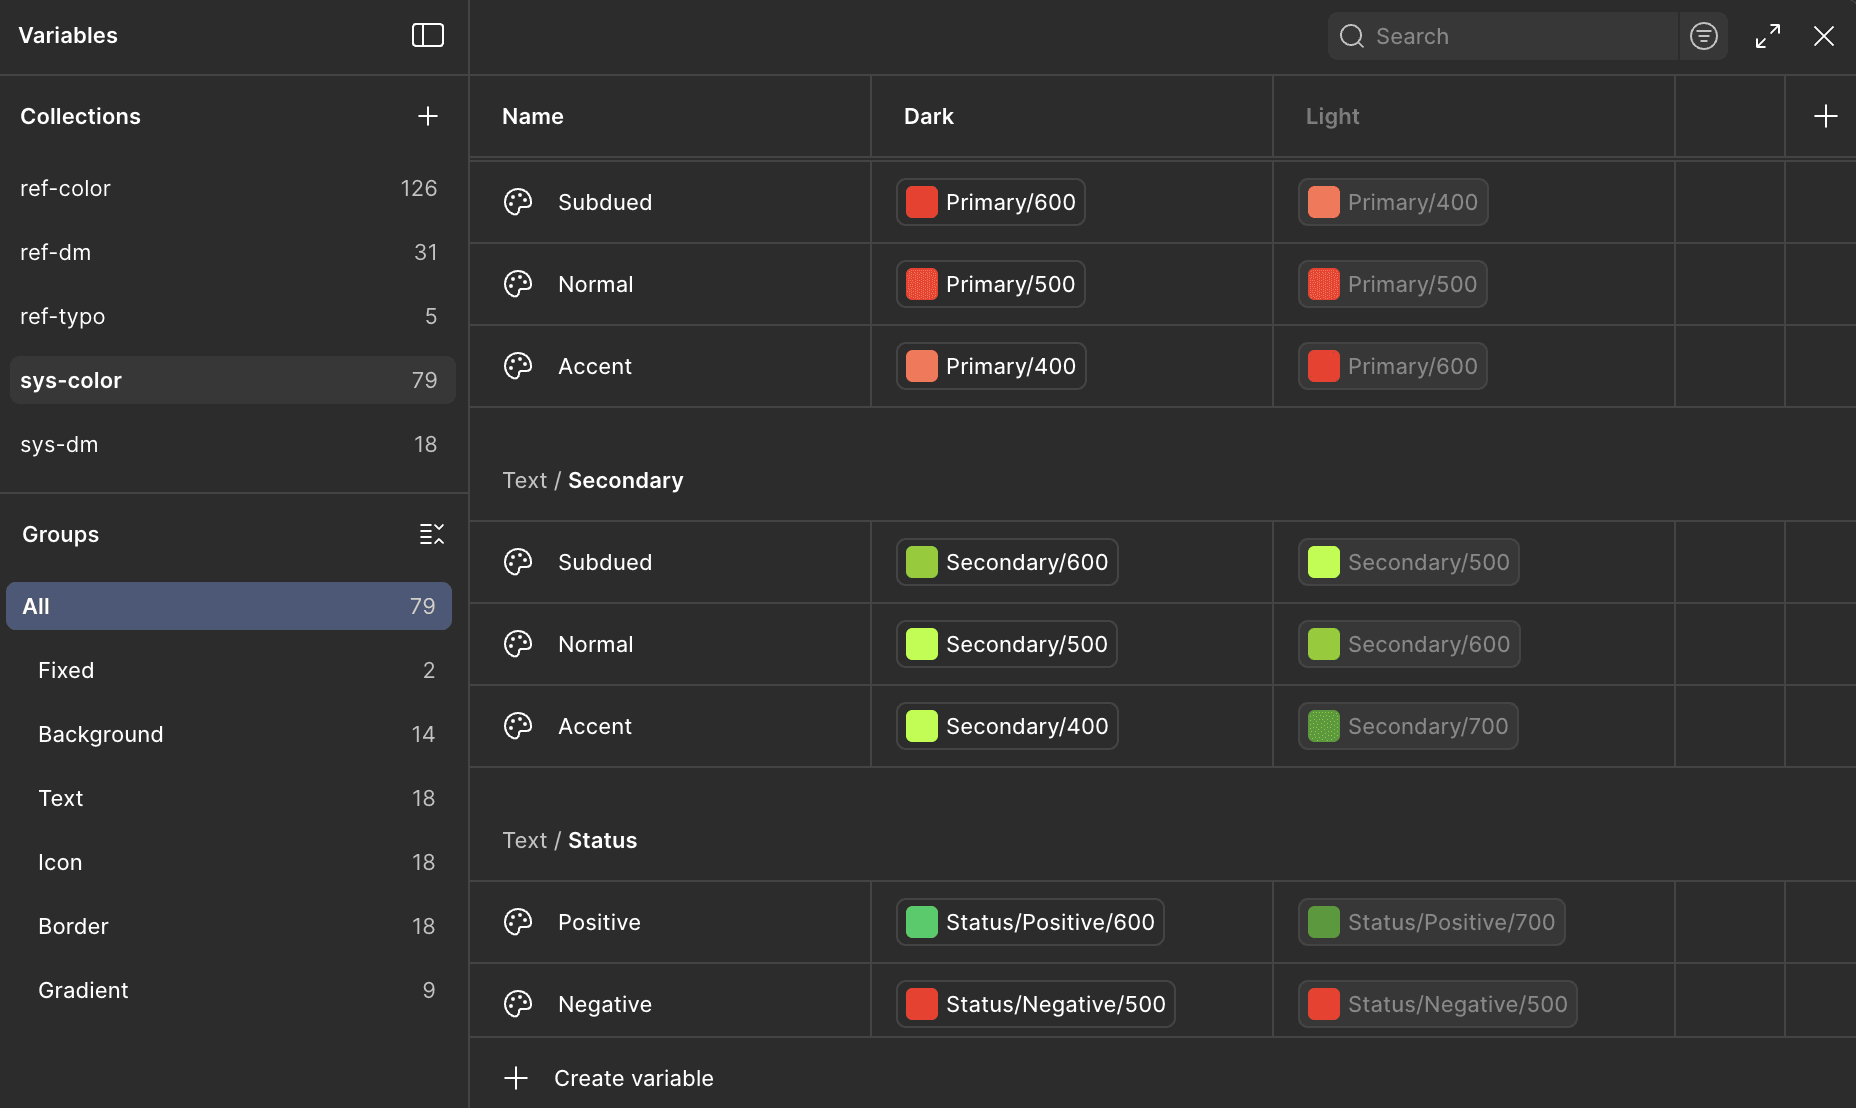Open the filter icon next to Search
This screenshot has width=1856, height=1108.
(x=1704, y=36)
